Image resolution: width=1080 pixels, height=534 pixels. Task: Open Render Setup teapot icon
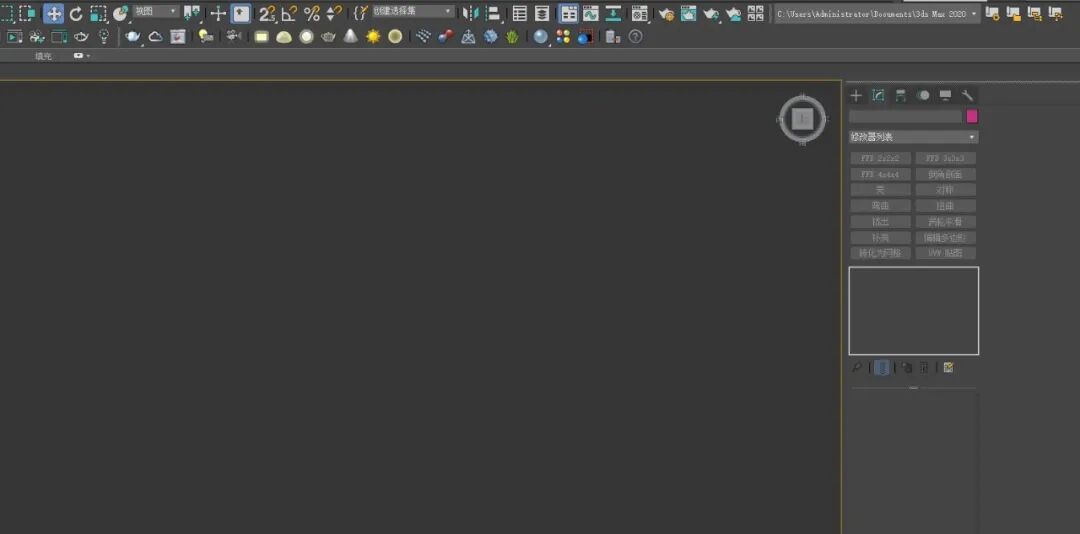point(666,13)
